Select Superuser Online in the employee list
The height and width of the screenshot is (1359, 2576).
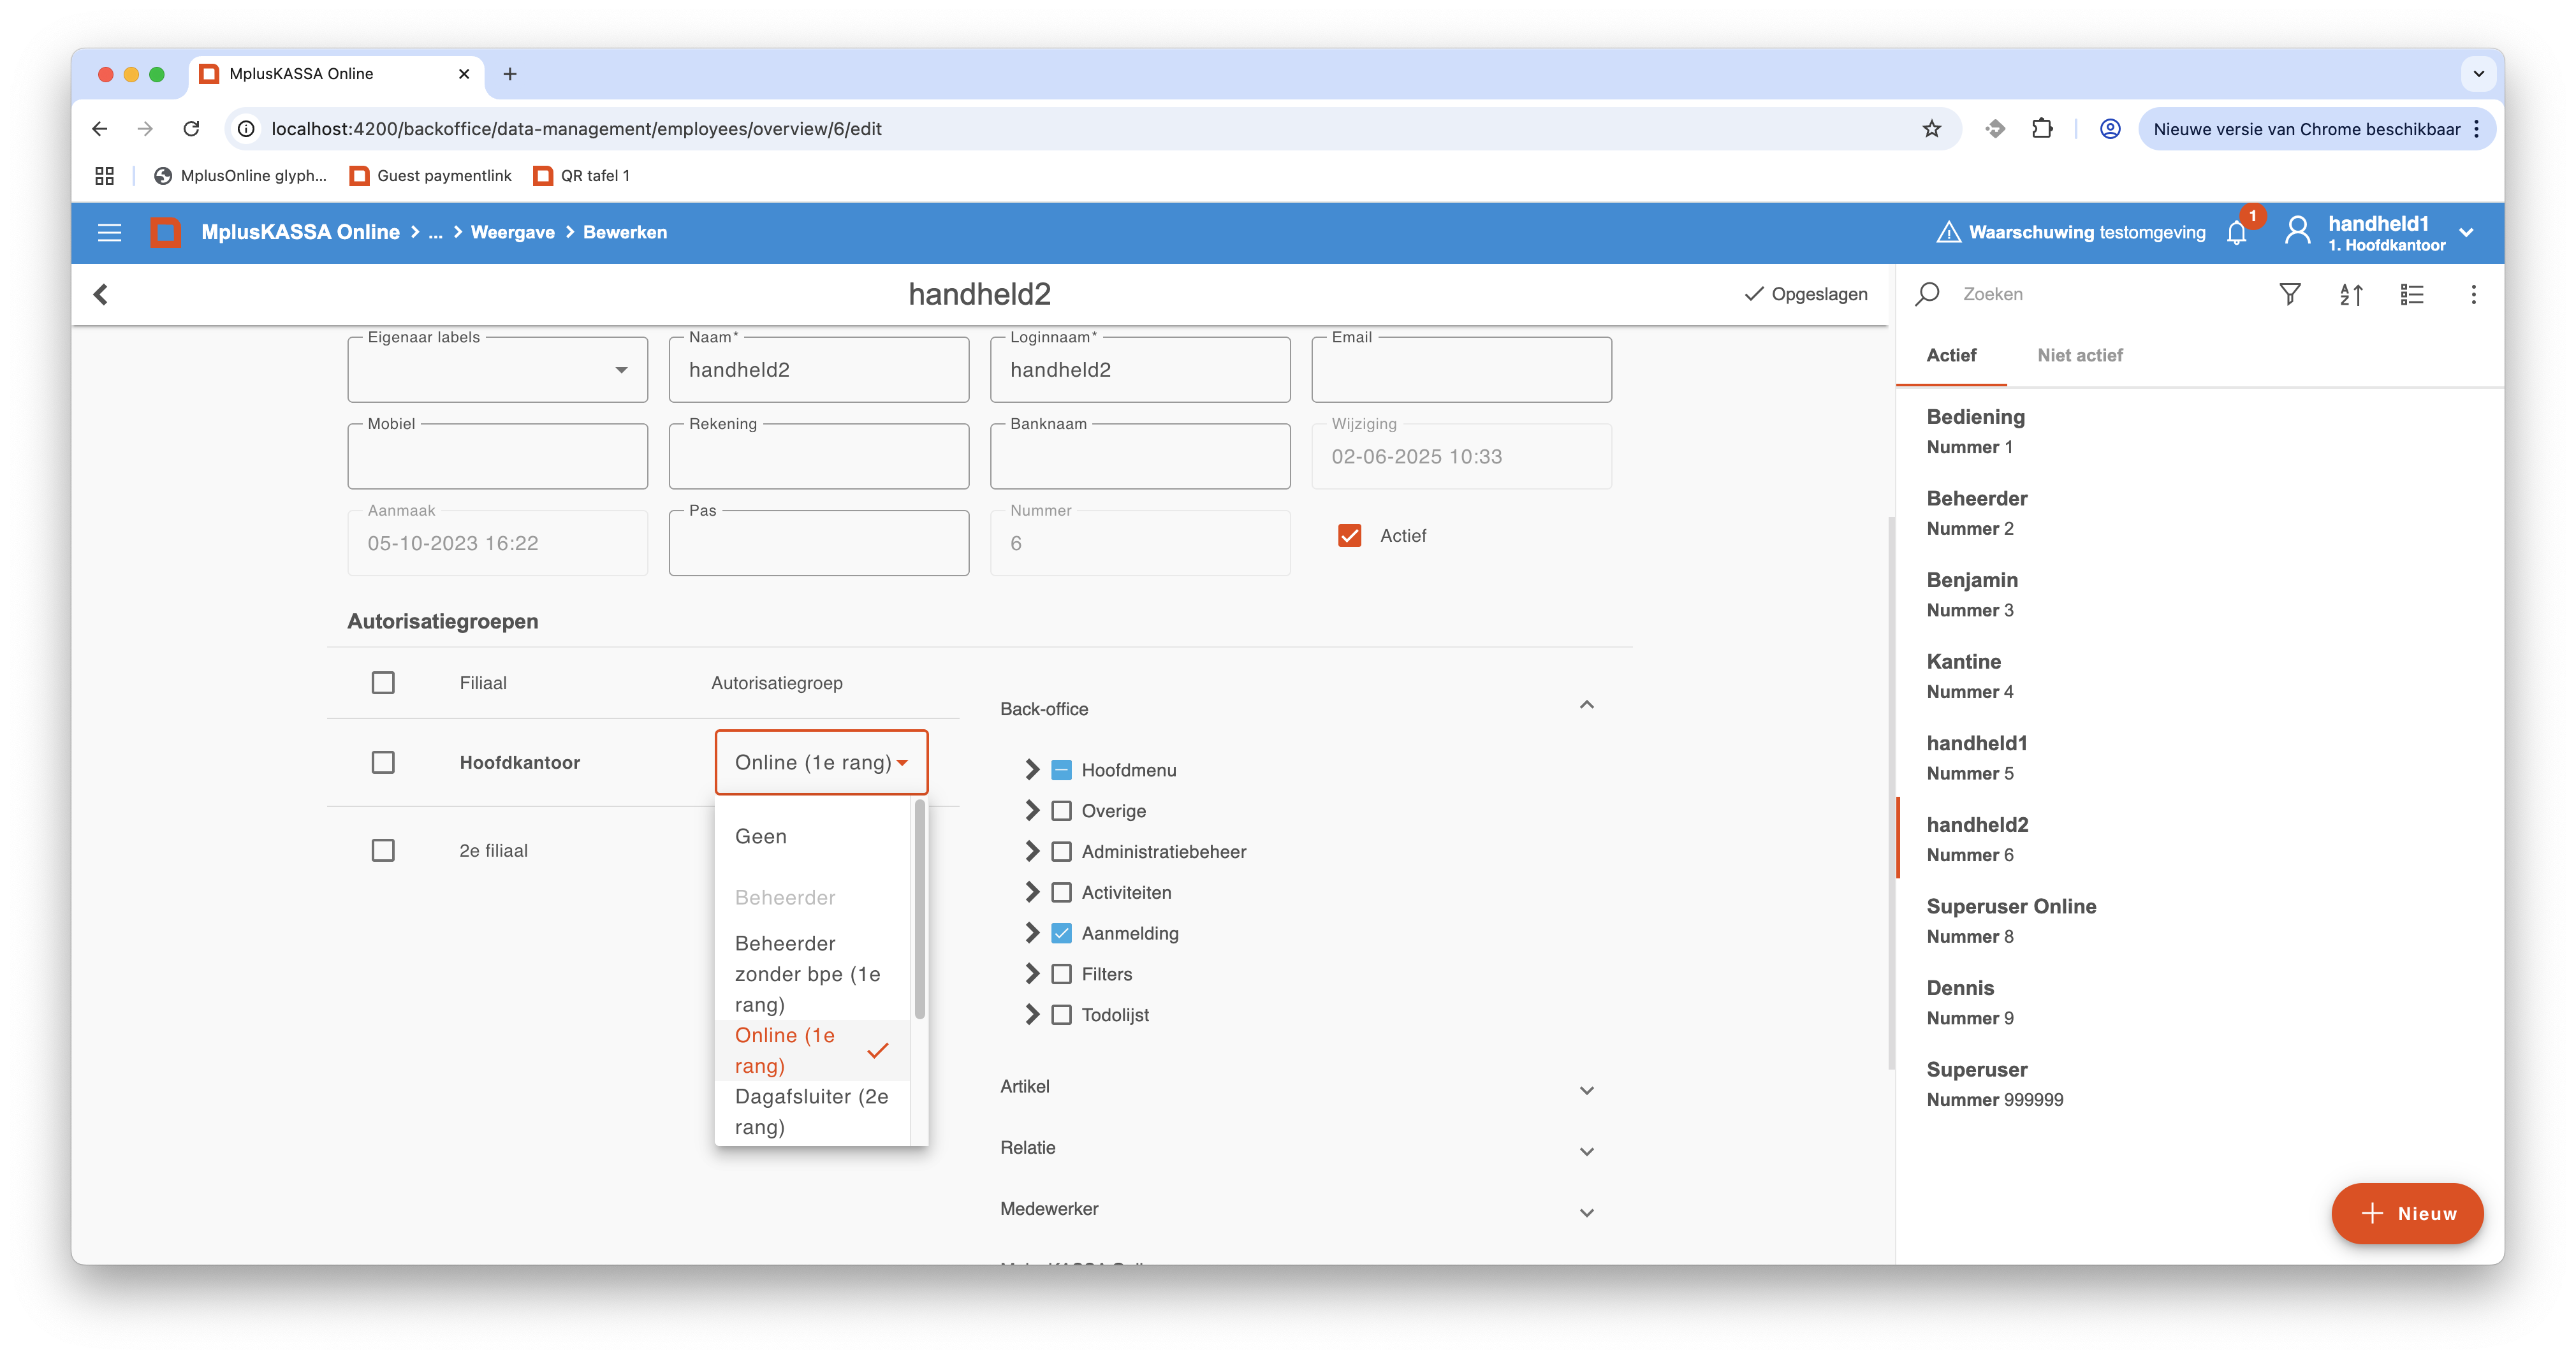pyautogui.click(x=2200, y=920)
